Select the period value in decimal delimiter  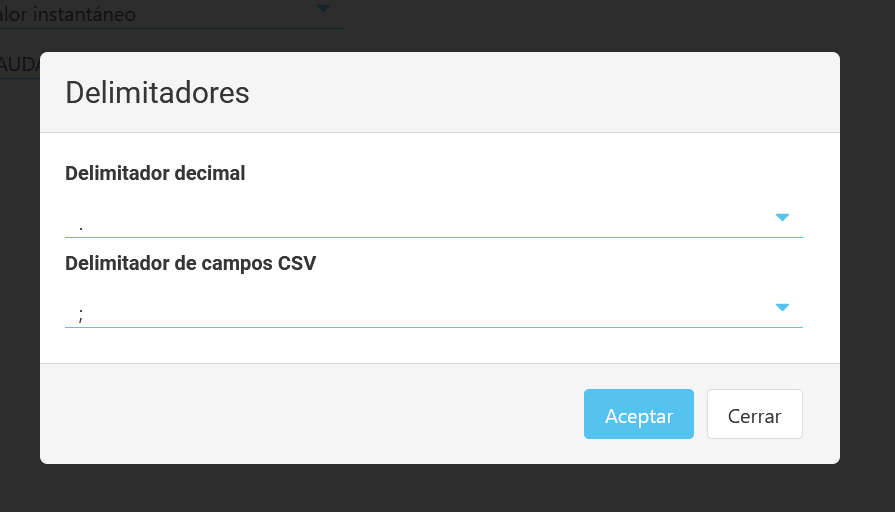click(x=81, y=225)
